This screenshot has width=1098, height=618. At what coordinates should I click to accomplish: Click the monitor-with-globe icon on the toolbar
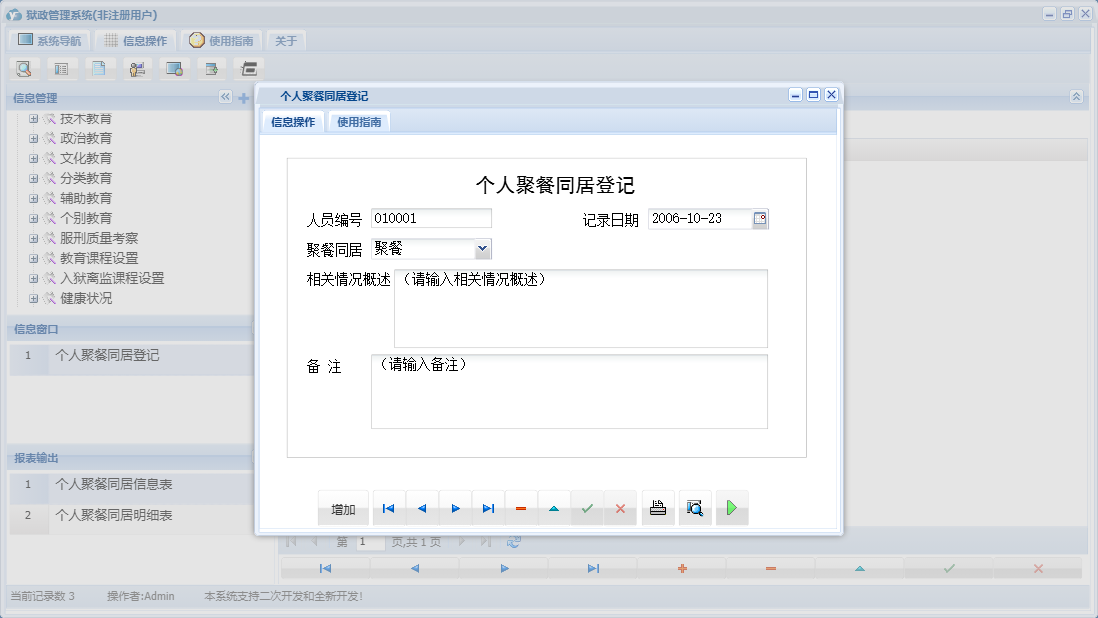point(174,68)
